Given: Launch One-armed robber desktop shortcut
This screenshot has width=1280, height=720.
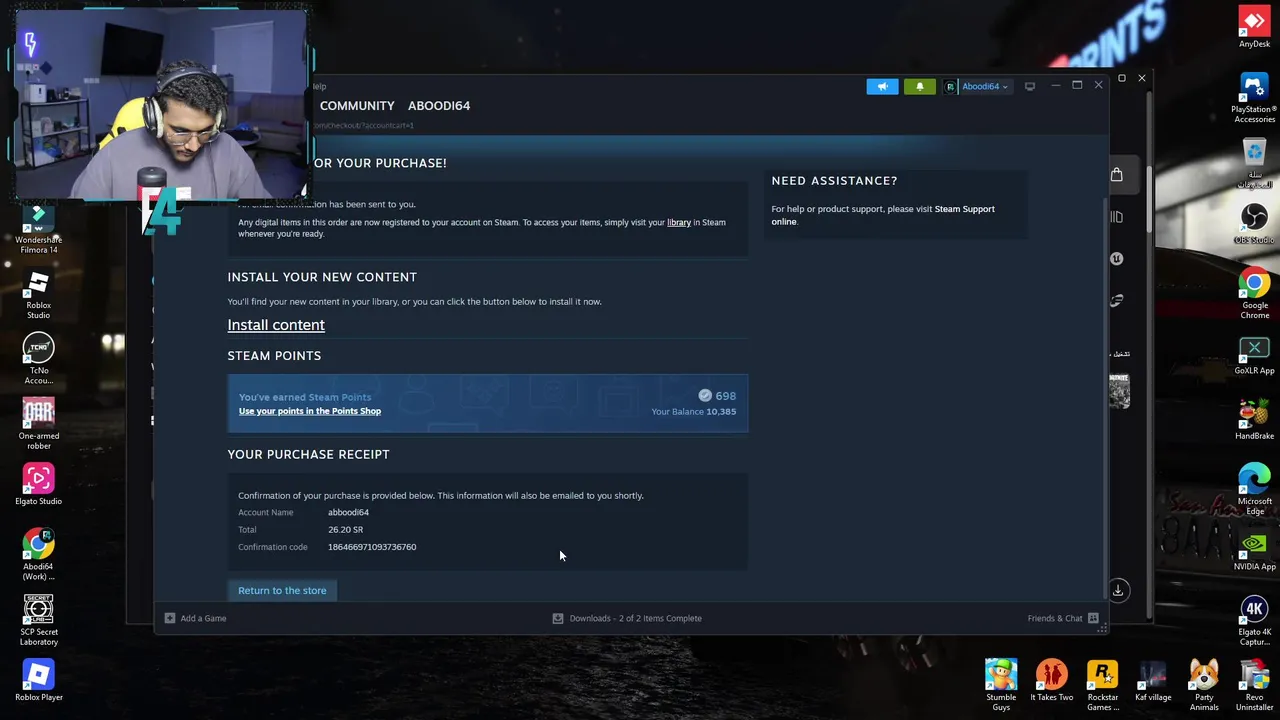Looking at the screenshot, I should [x=38, y=425].
